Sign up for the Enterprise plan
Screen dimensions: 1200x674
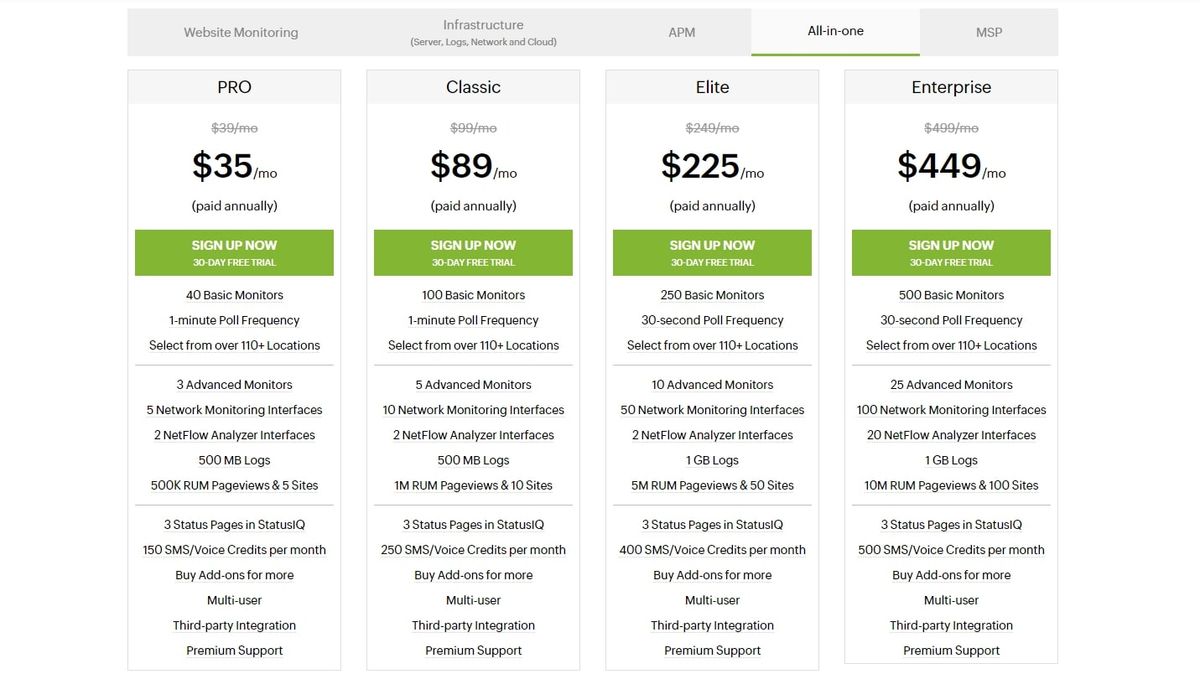point(950,252)
